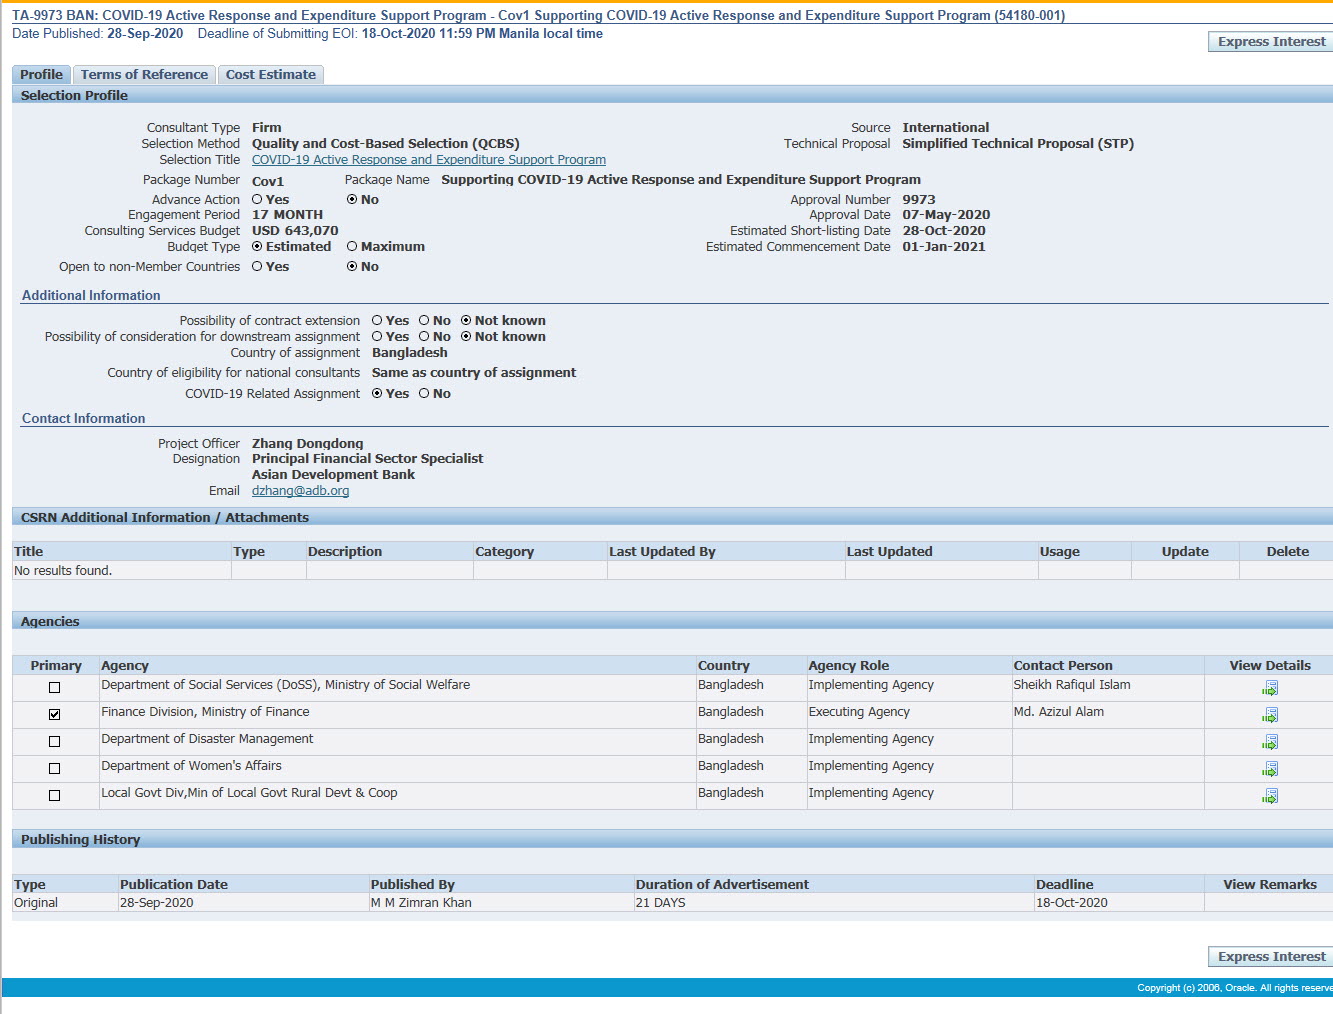Click Finance Division, Ministry of Finance text
The height and width of the screenshot is (1014, 1333).
(205, 712)
